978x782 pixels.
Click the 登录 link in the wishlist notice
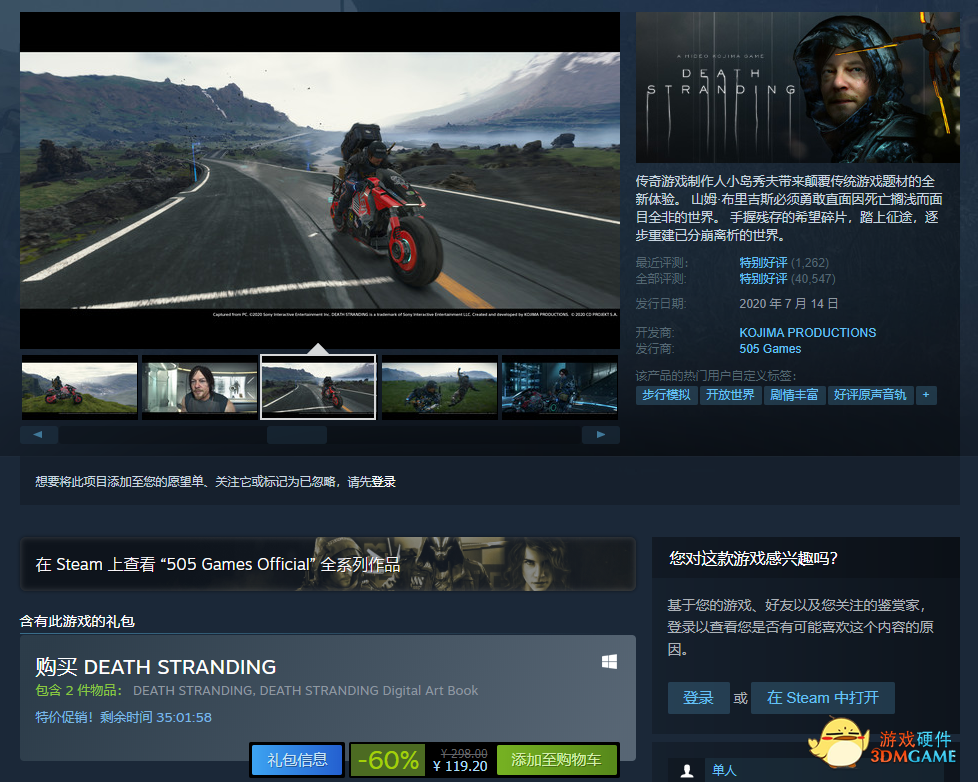[x=384, y=481]
